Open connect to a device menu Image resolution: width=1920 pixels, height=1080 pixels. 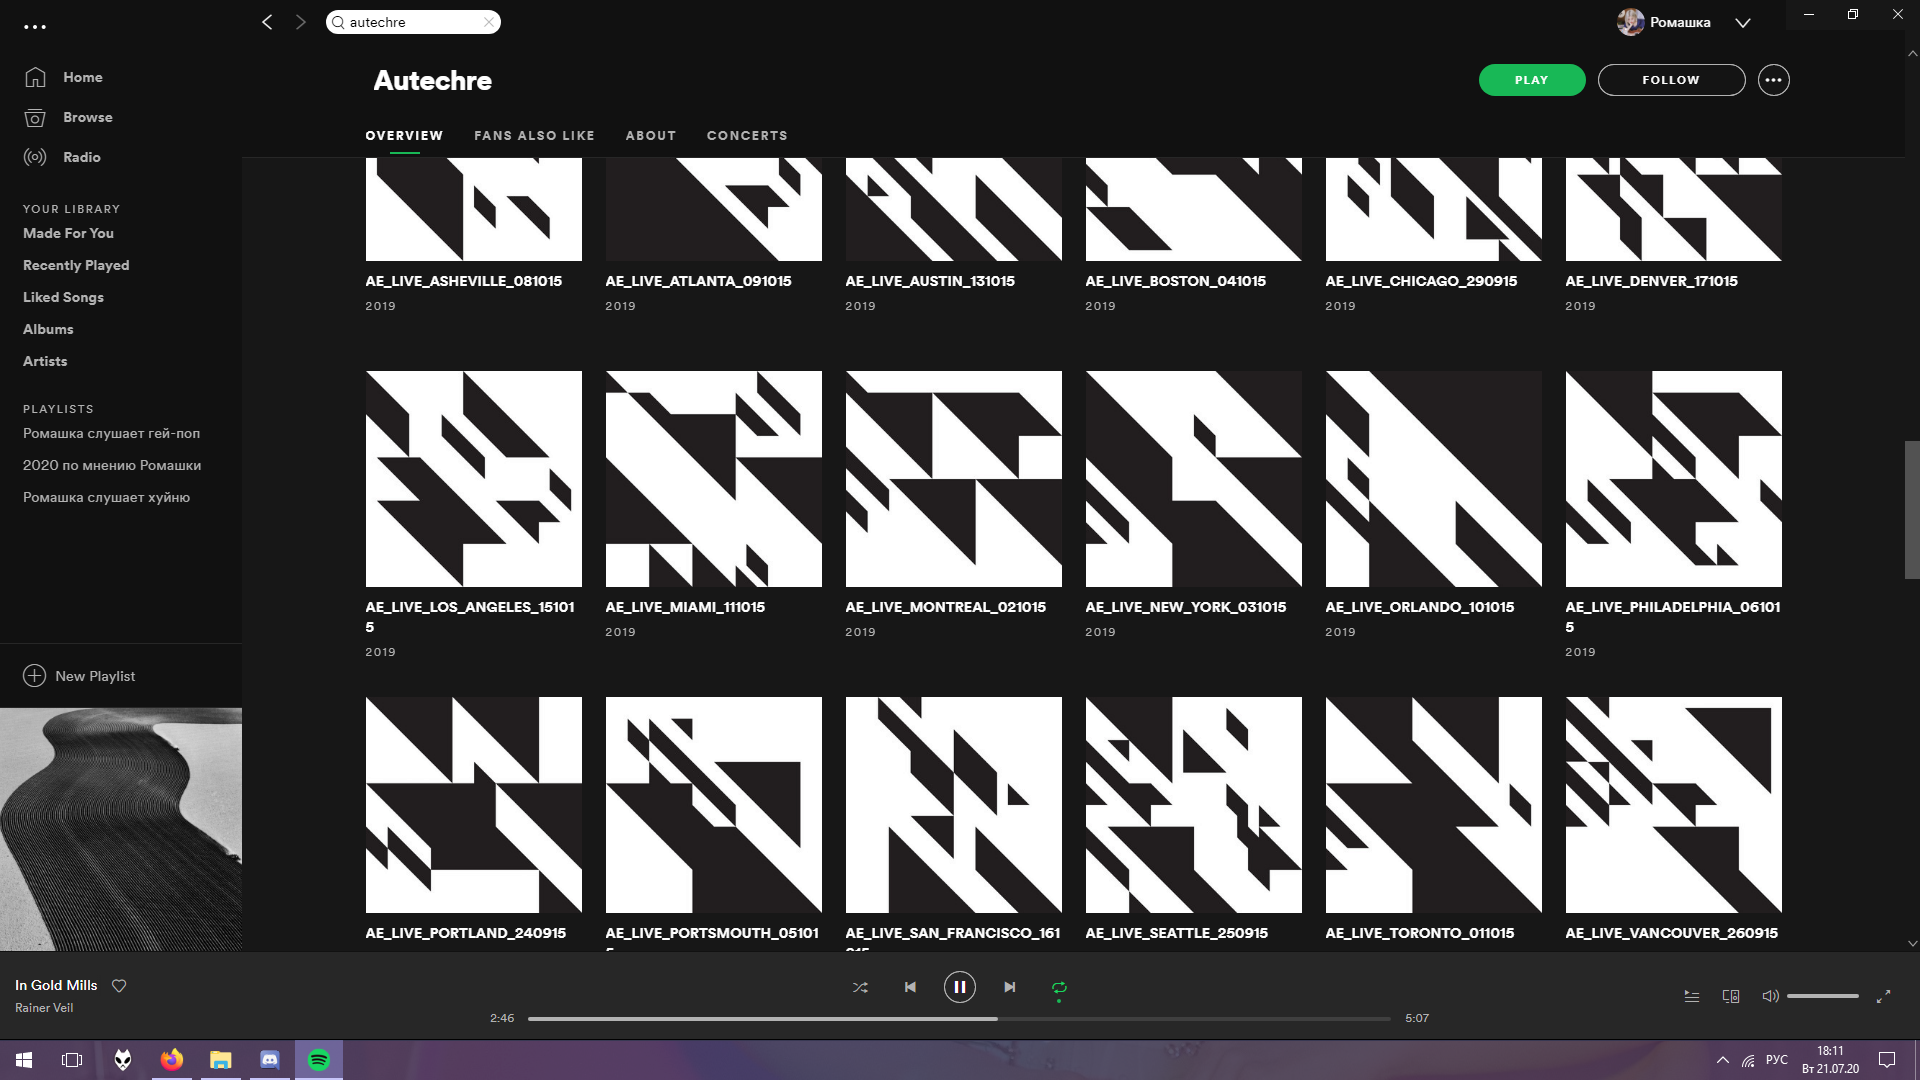pyautogui.click(x=1731, y=996)
